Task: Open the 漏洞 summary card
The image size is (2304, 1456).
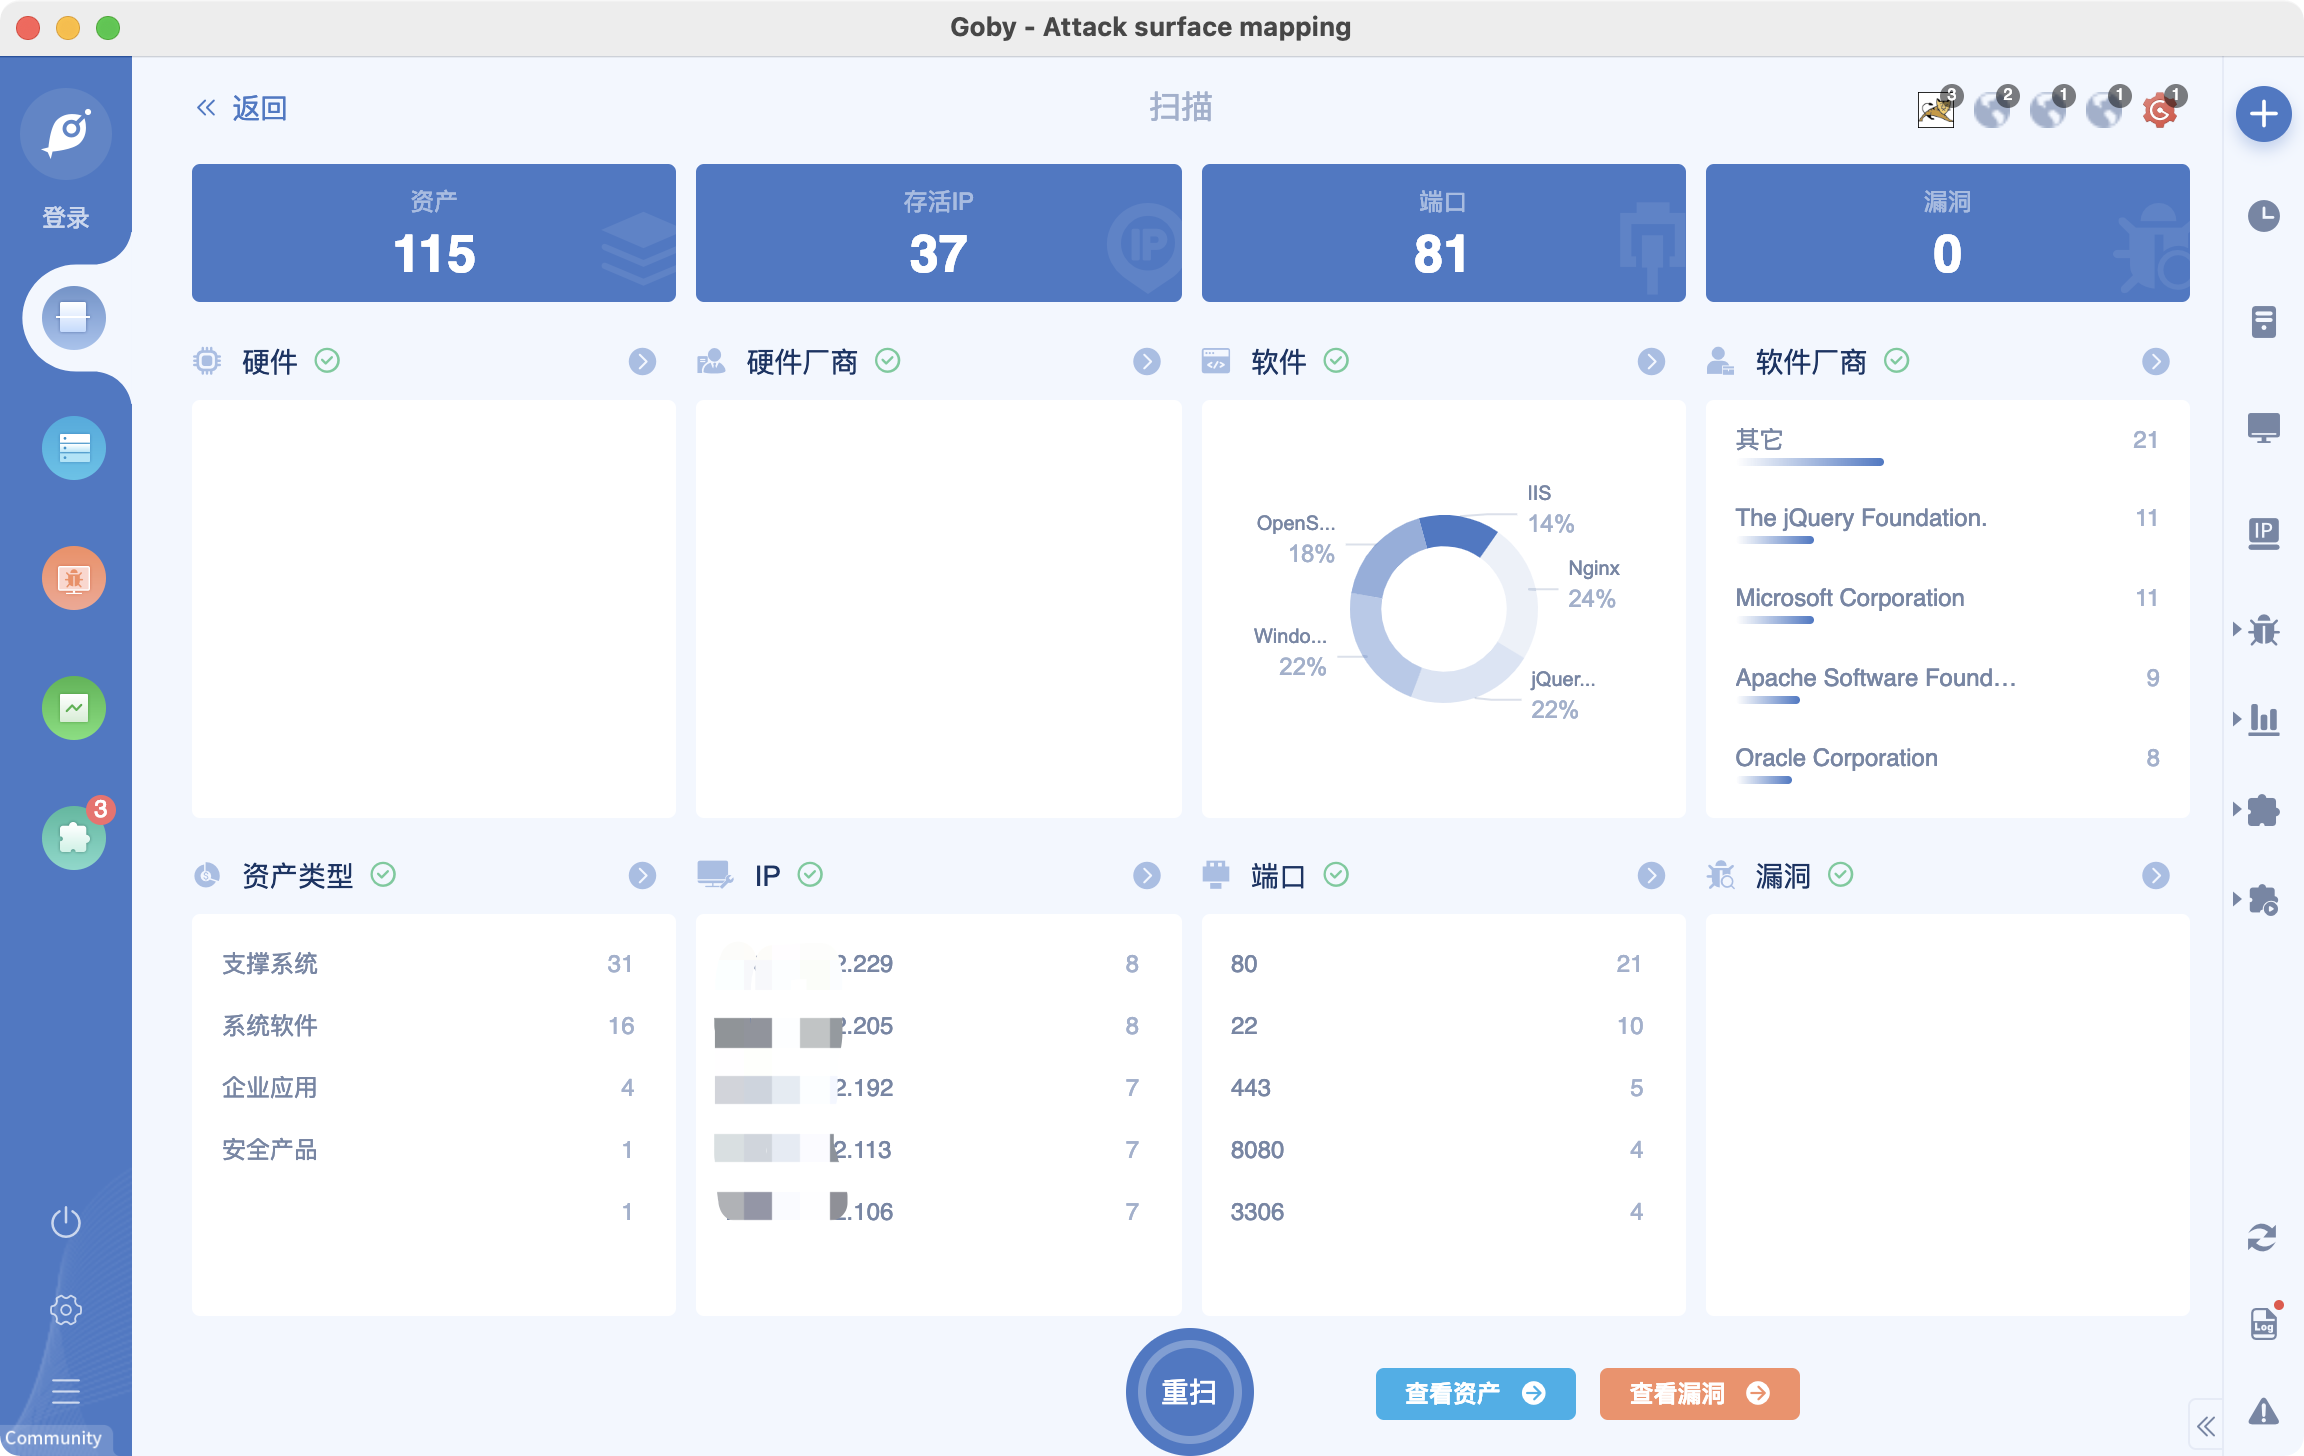Action: click(x=1947, y=233)
